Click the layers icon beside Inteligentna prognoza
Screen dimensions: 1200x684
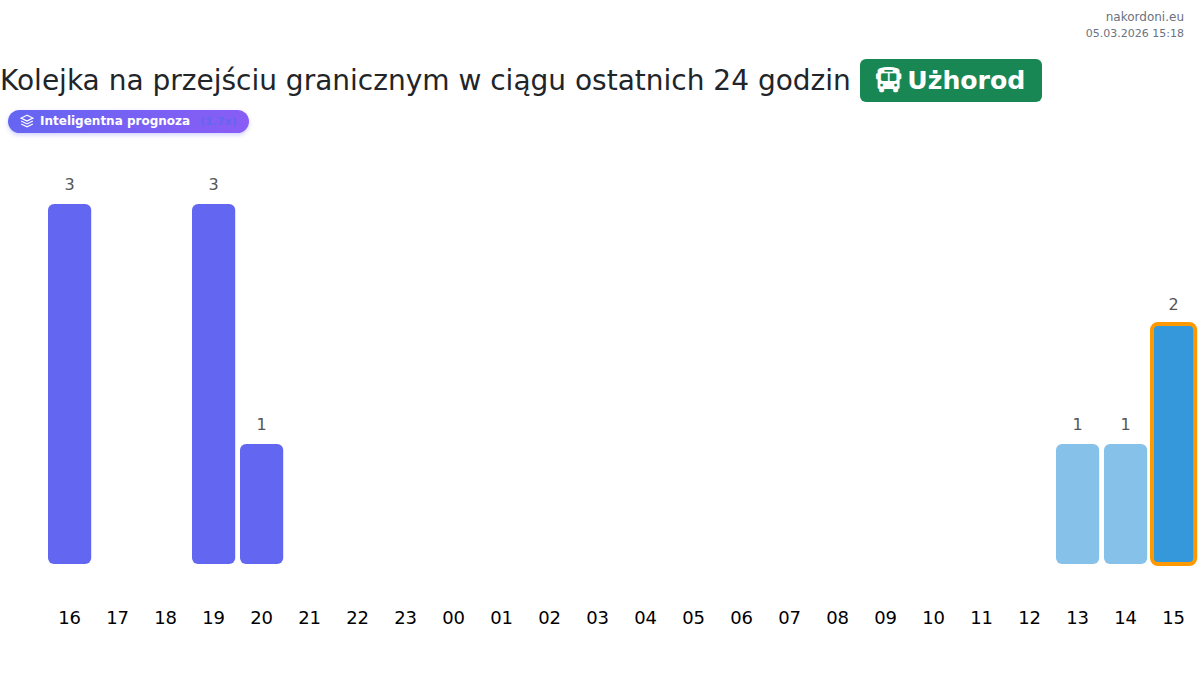tap(27, 121)
